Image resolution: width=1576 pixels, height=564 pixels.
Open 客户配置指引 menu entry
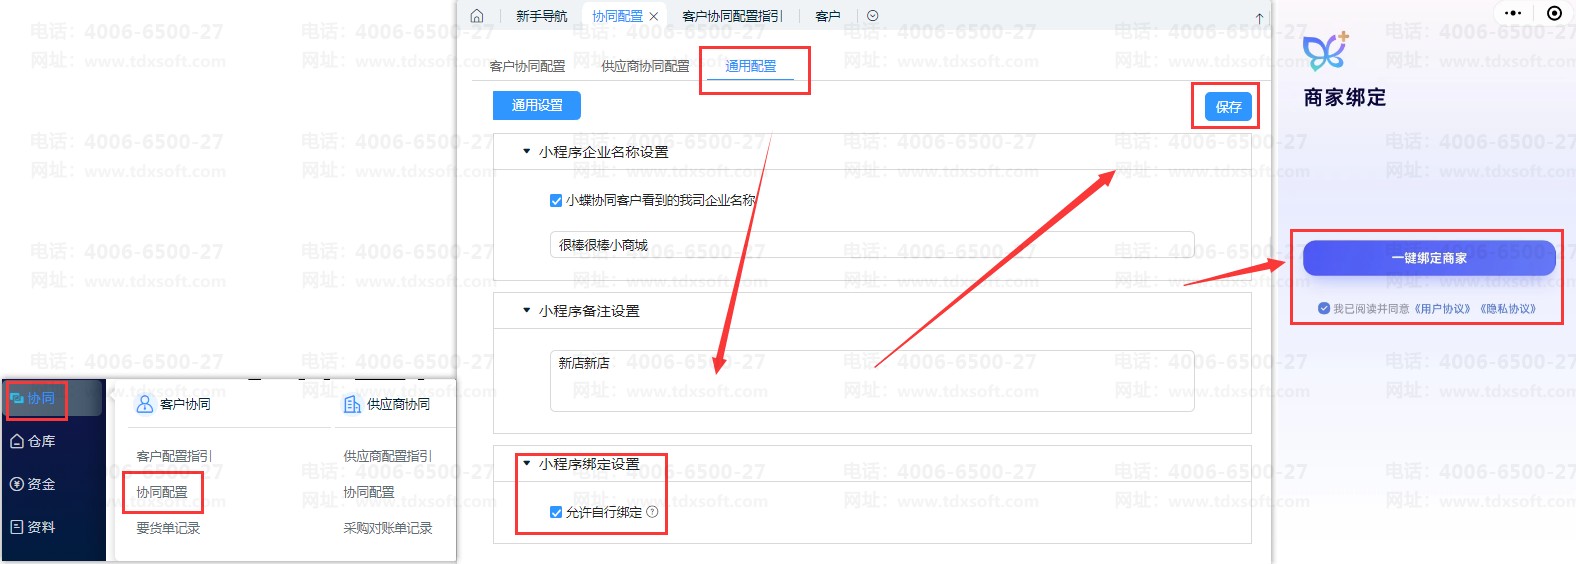(x=174, y=456)
